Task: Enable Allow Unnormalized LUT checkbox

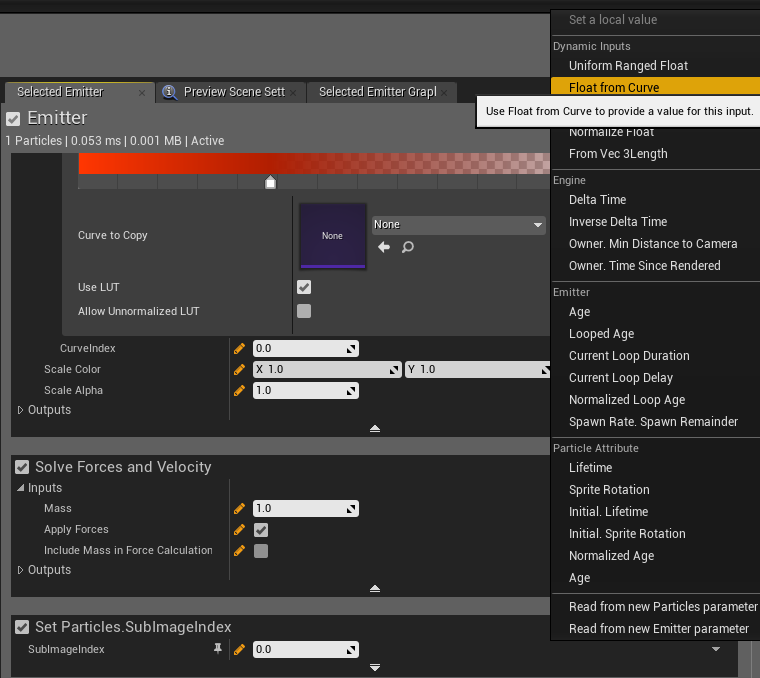Action: [x=304, y=311]
